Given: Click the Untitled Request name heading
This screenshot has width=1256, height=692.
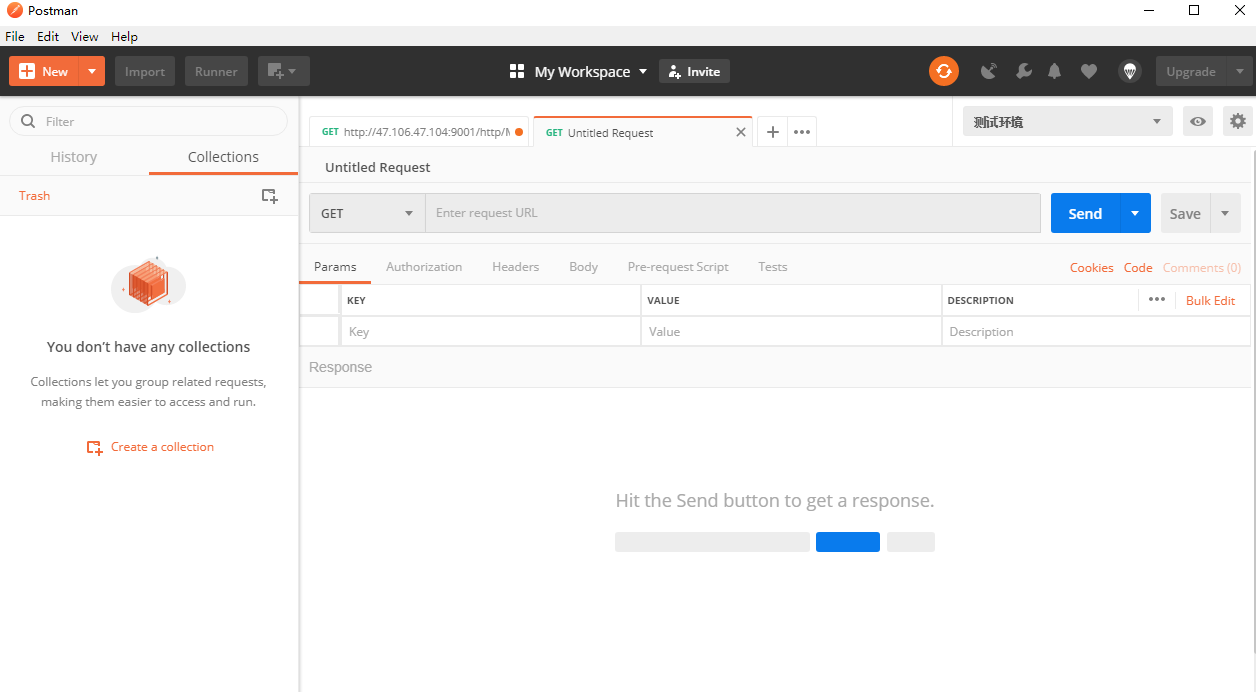Looking at the screenshot, I should [x=378, y=167].
